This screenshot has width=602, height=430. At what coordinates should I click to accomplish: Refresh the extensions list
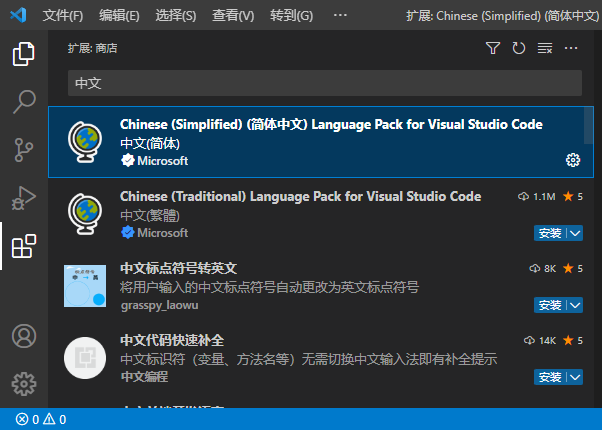[519, 48]
